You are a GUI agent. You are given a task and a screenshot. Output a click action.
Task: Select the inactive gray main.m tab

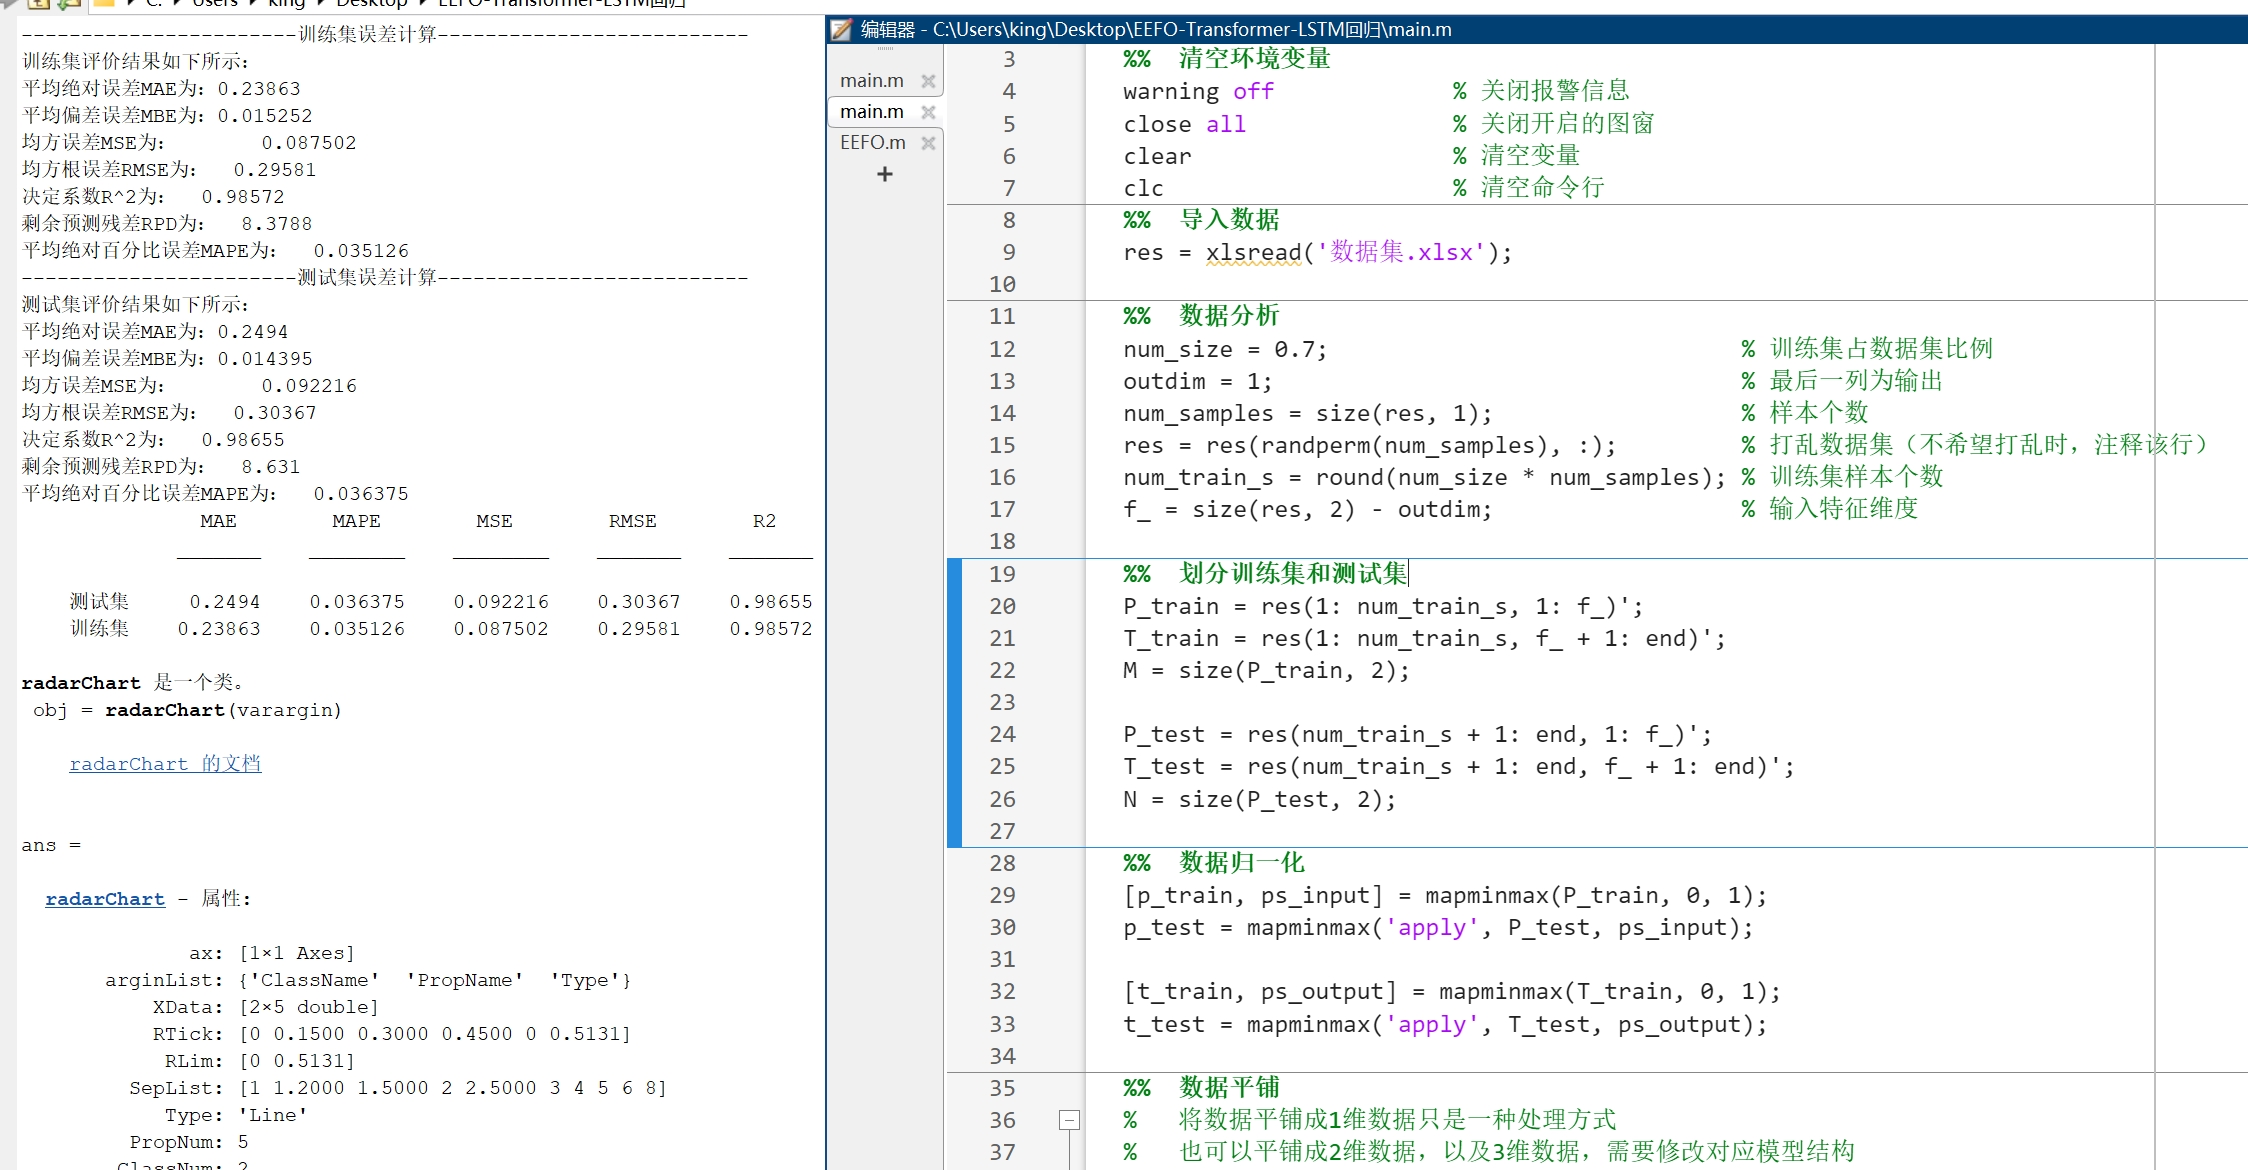[871, 81]
